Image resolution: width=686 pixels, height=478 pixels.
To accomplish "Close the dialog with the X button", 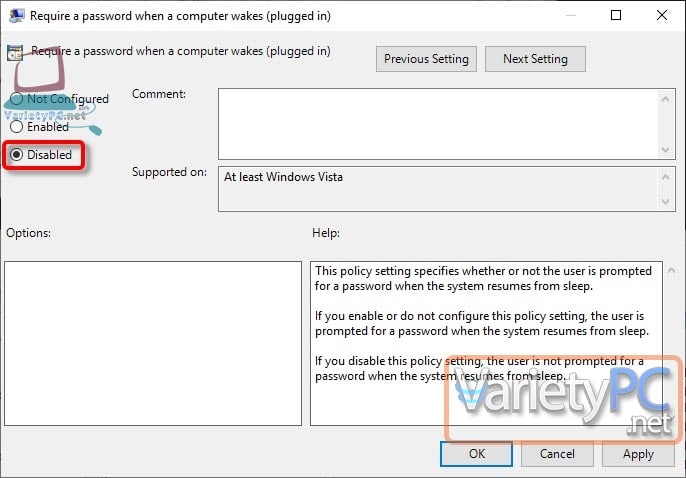I will tap(661, 16).
